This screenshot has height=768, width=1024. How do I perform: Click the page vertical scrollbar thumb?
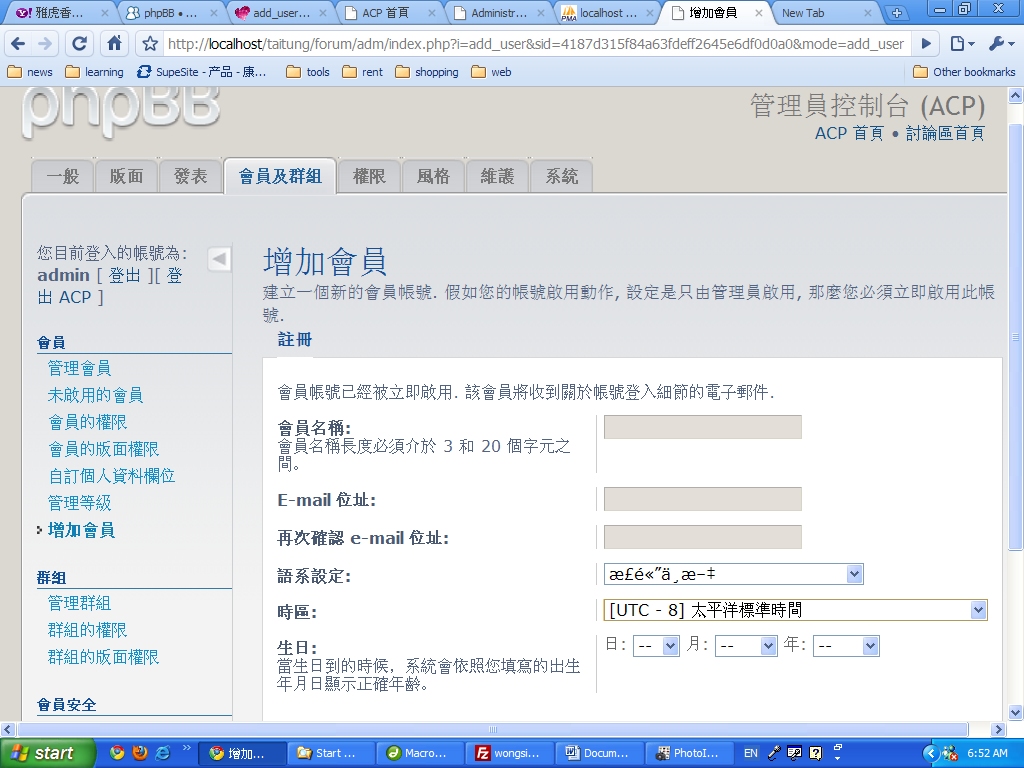(x=1015, y=336)
